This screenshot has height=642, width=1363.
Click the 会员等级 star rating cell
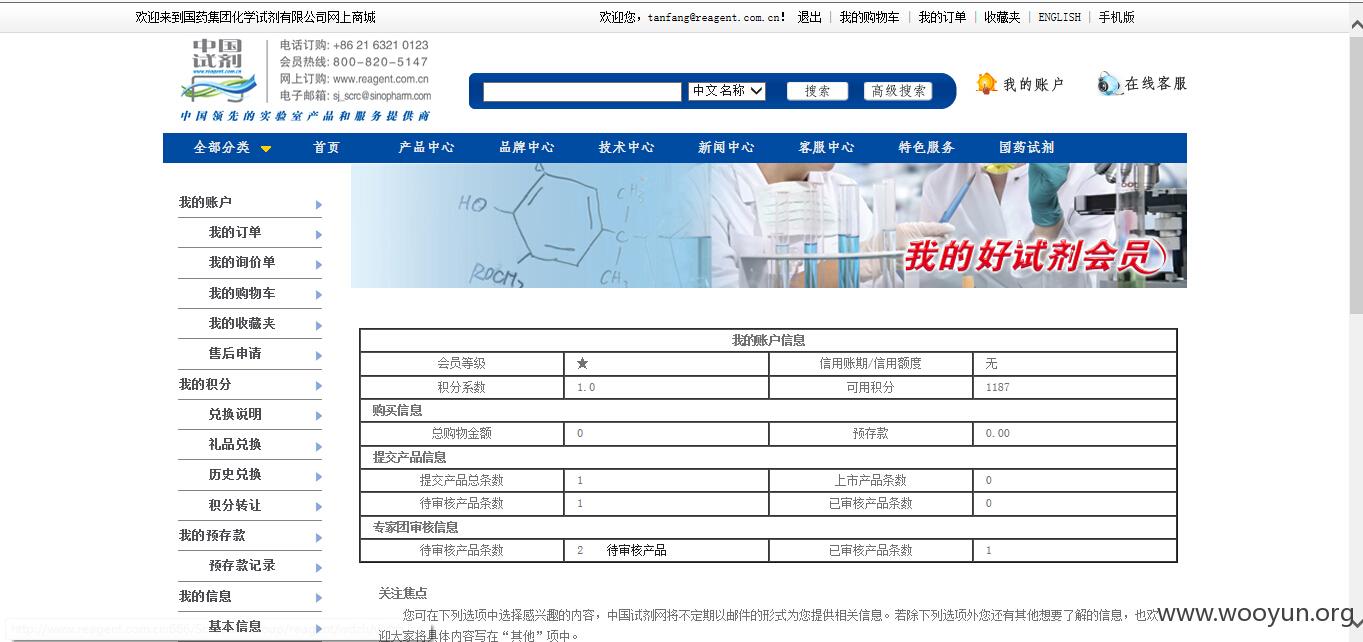coord(666,363)
